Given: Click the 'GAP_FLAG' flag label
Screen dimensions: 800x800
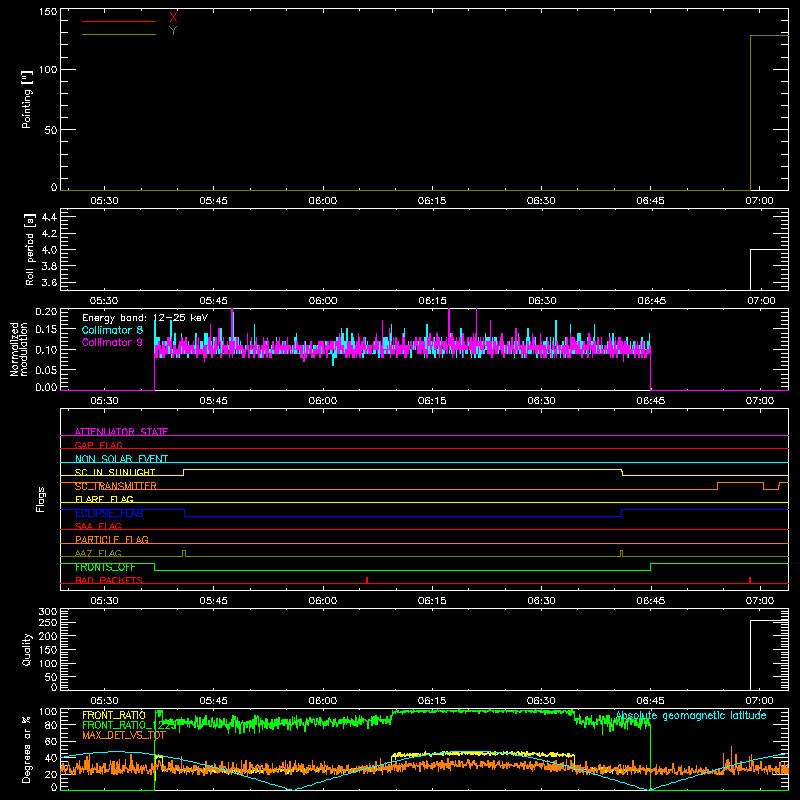Looking at the screenshot, I should [x=98, y=445].
